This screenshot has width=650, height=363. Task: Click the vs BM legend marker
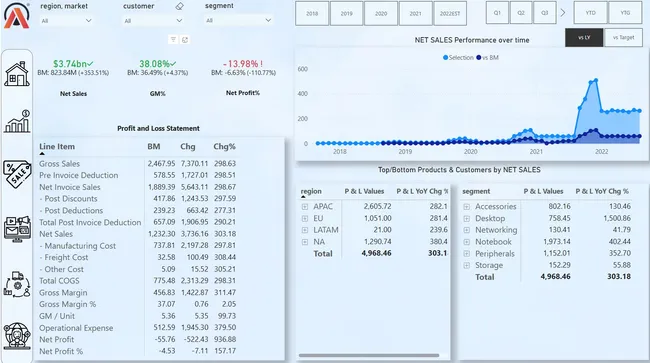point(479,58)
